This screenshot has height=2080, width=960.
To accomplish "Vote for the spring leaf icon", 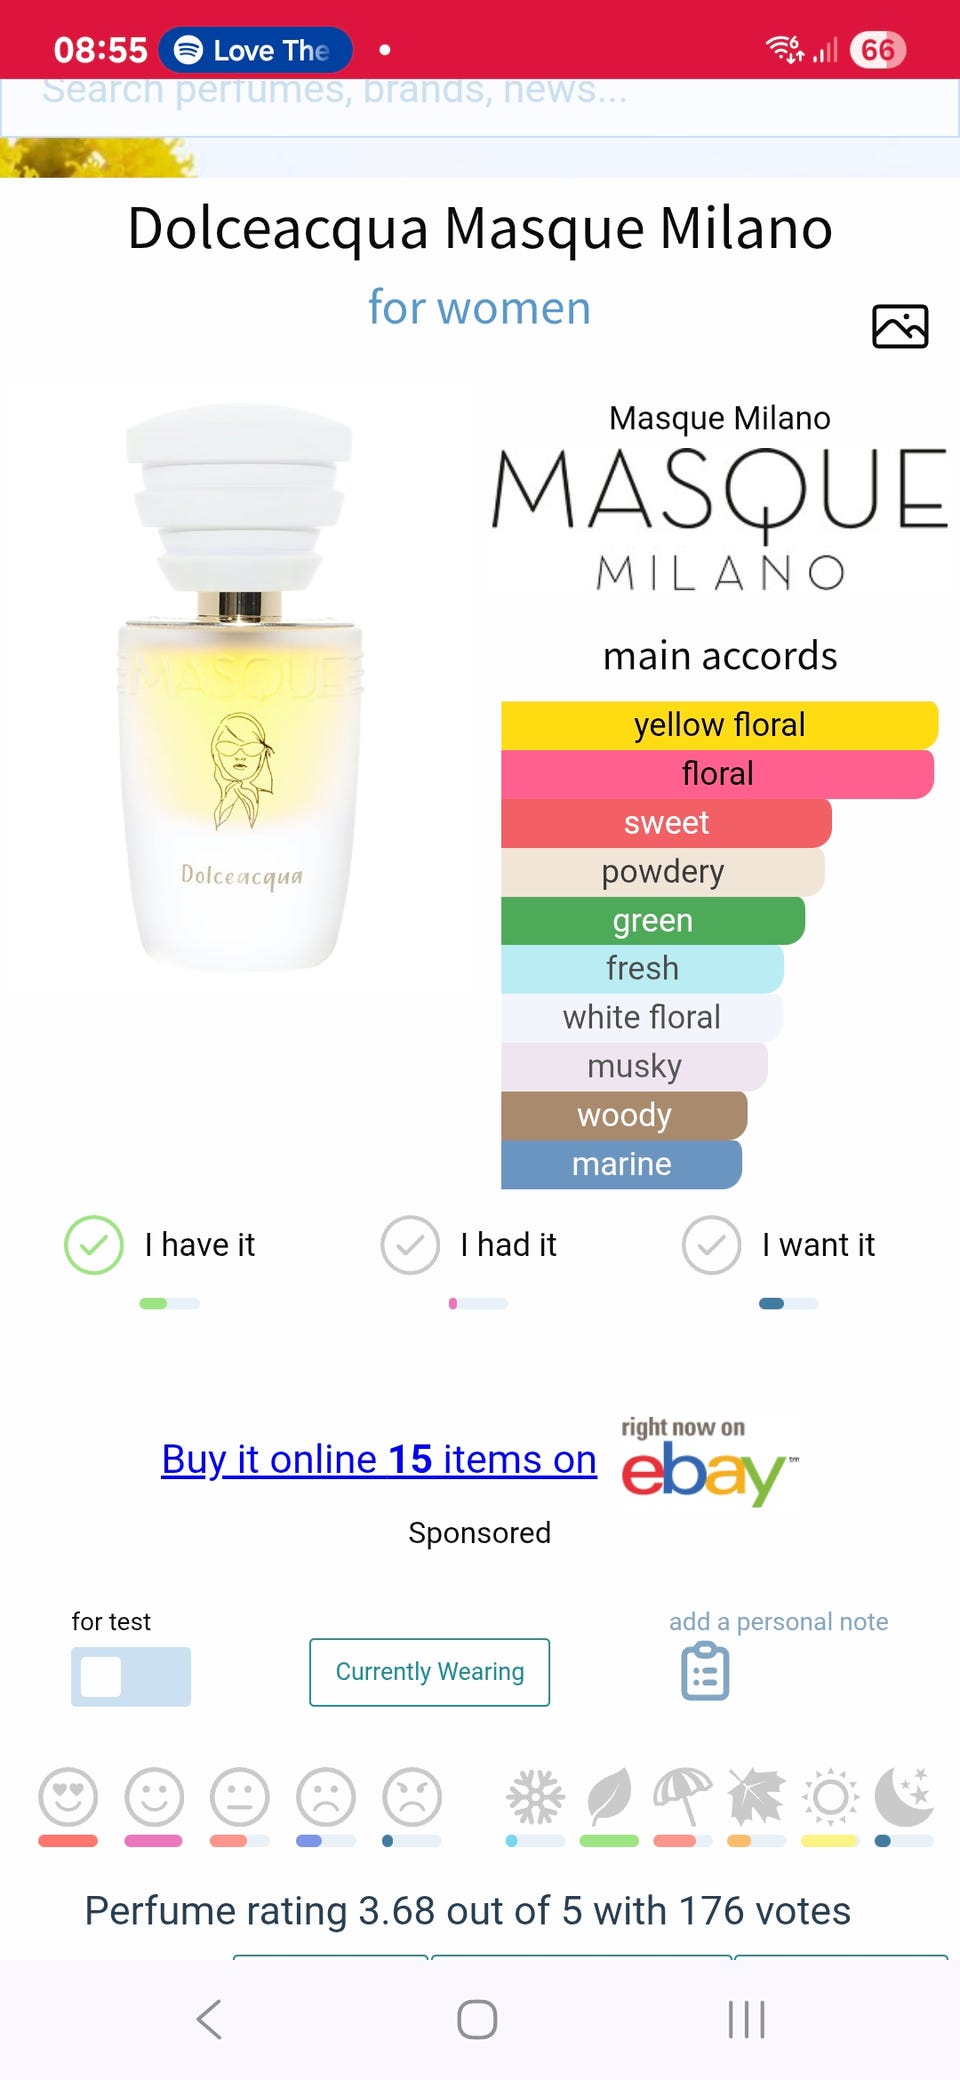I will (x=609, y=1797).
